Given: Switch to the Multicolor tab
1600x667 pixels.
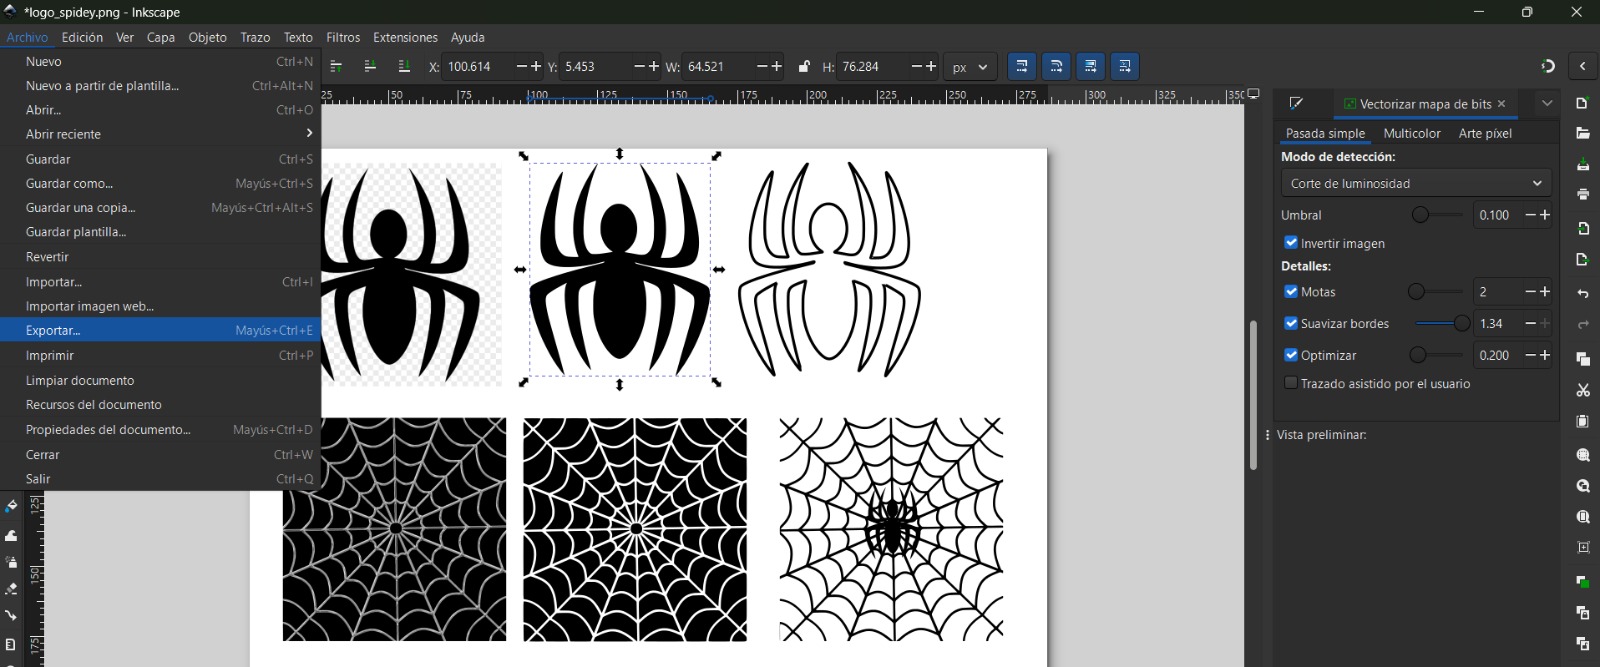Looking at the screenshot, I should [x=1411, y=133].
